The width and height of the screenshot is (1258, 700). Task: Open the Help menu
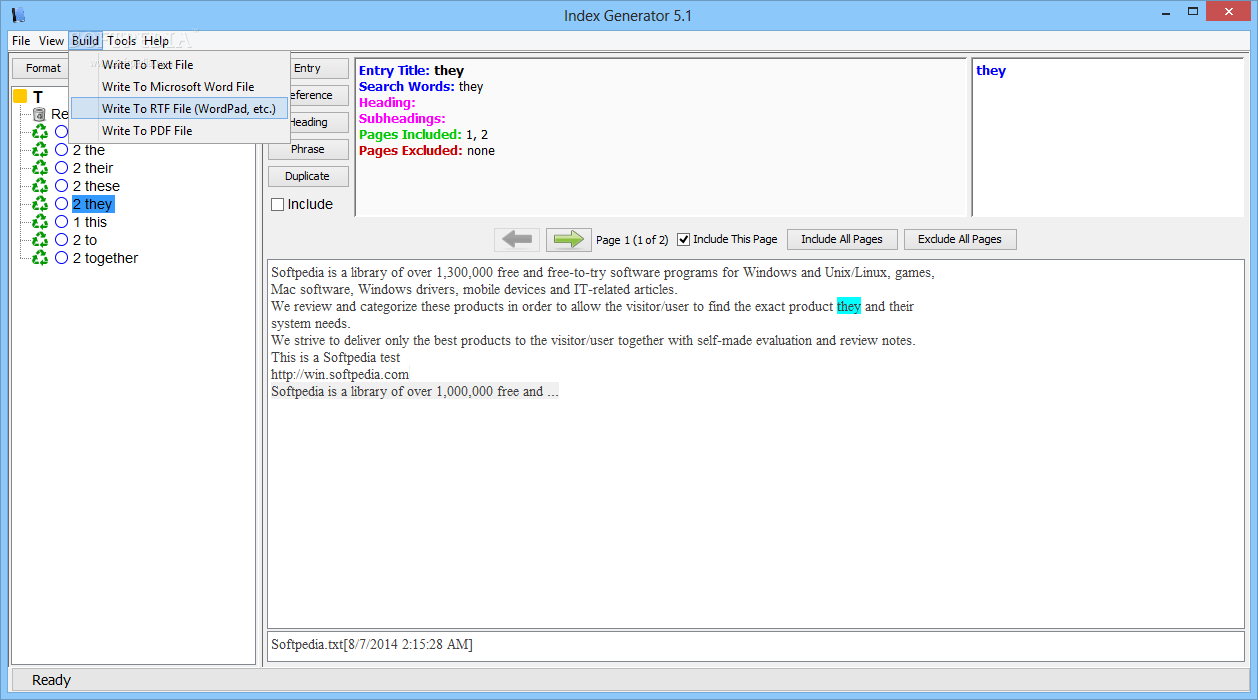(x=156, y=41)
